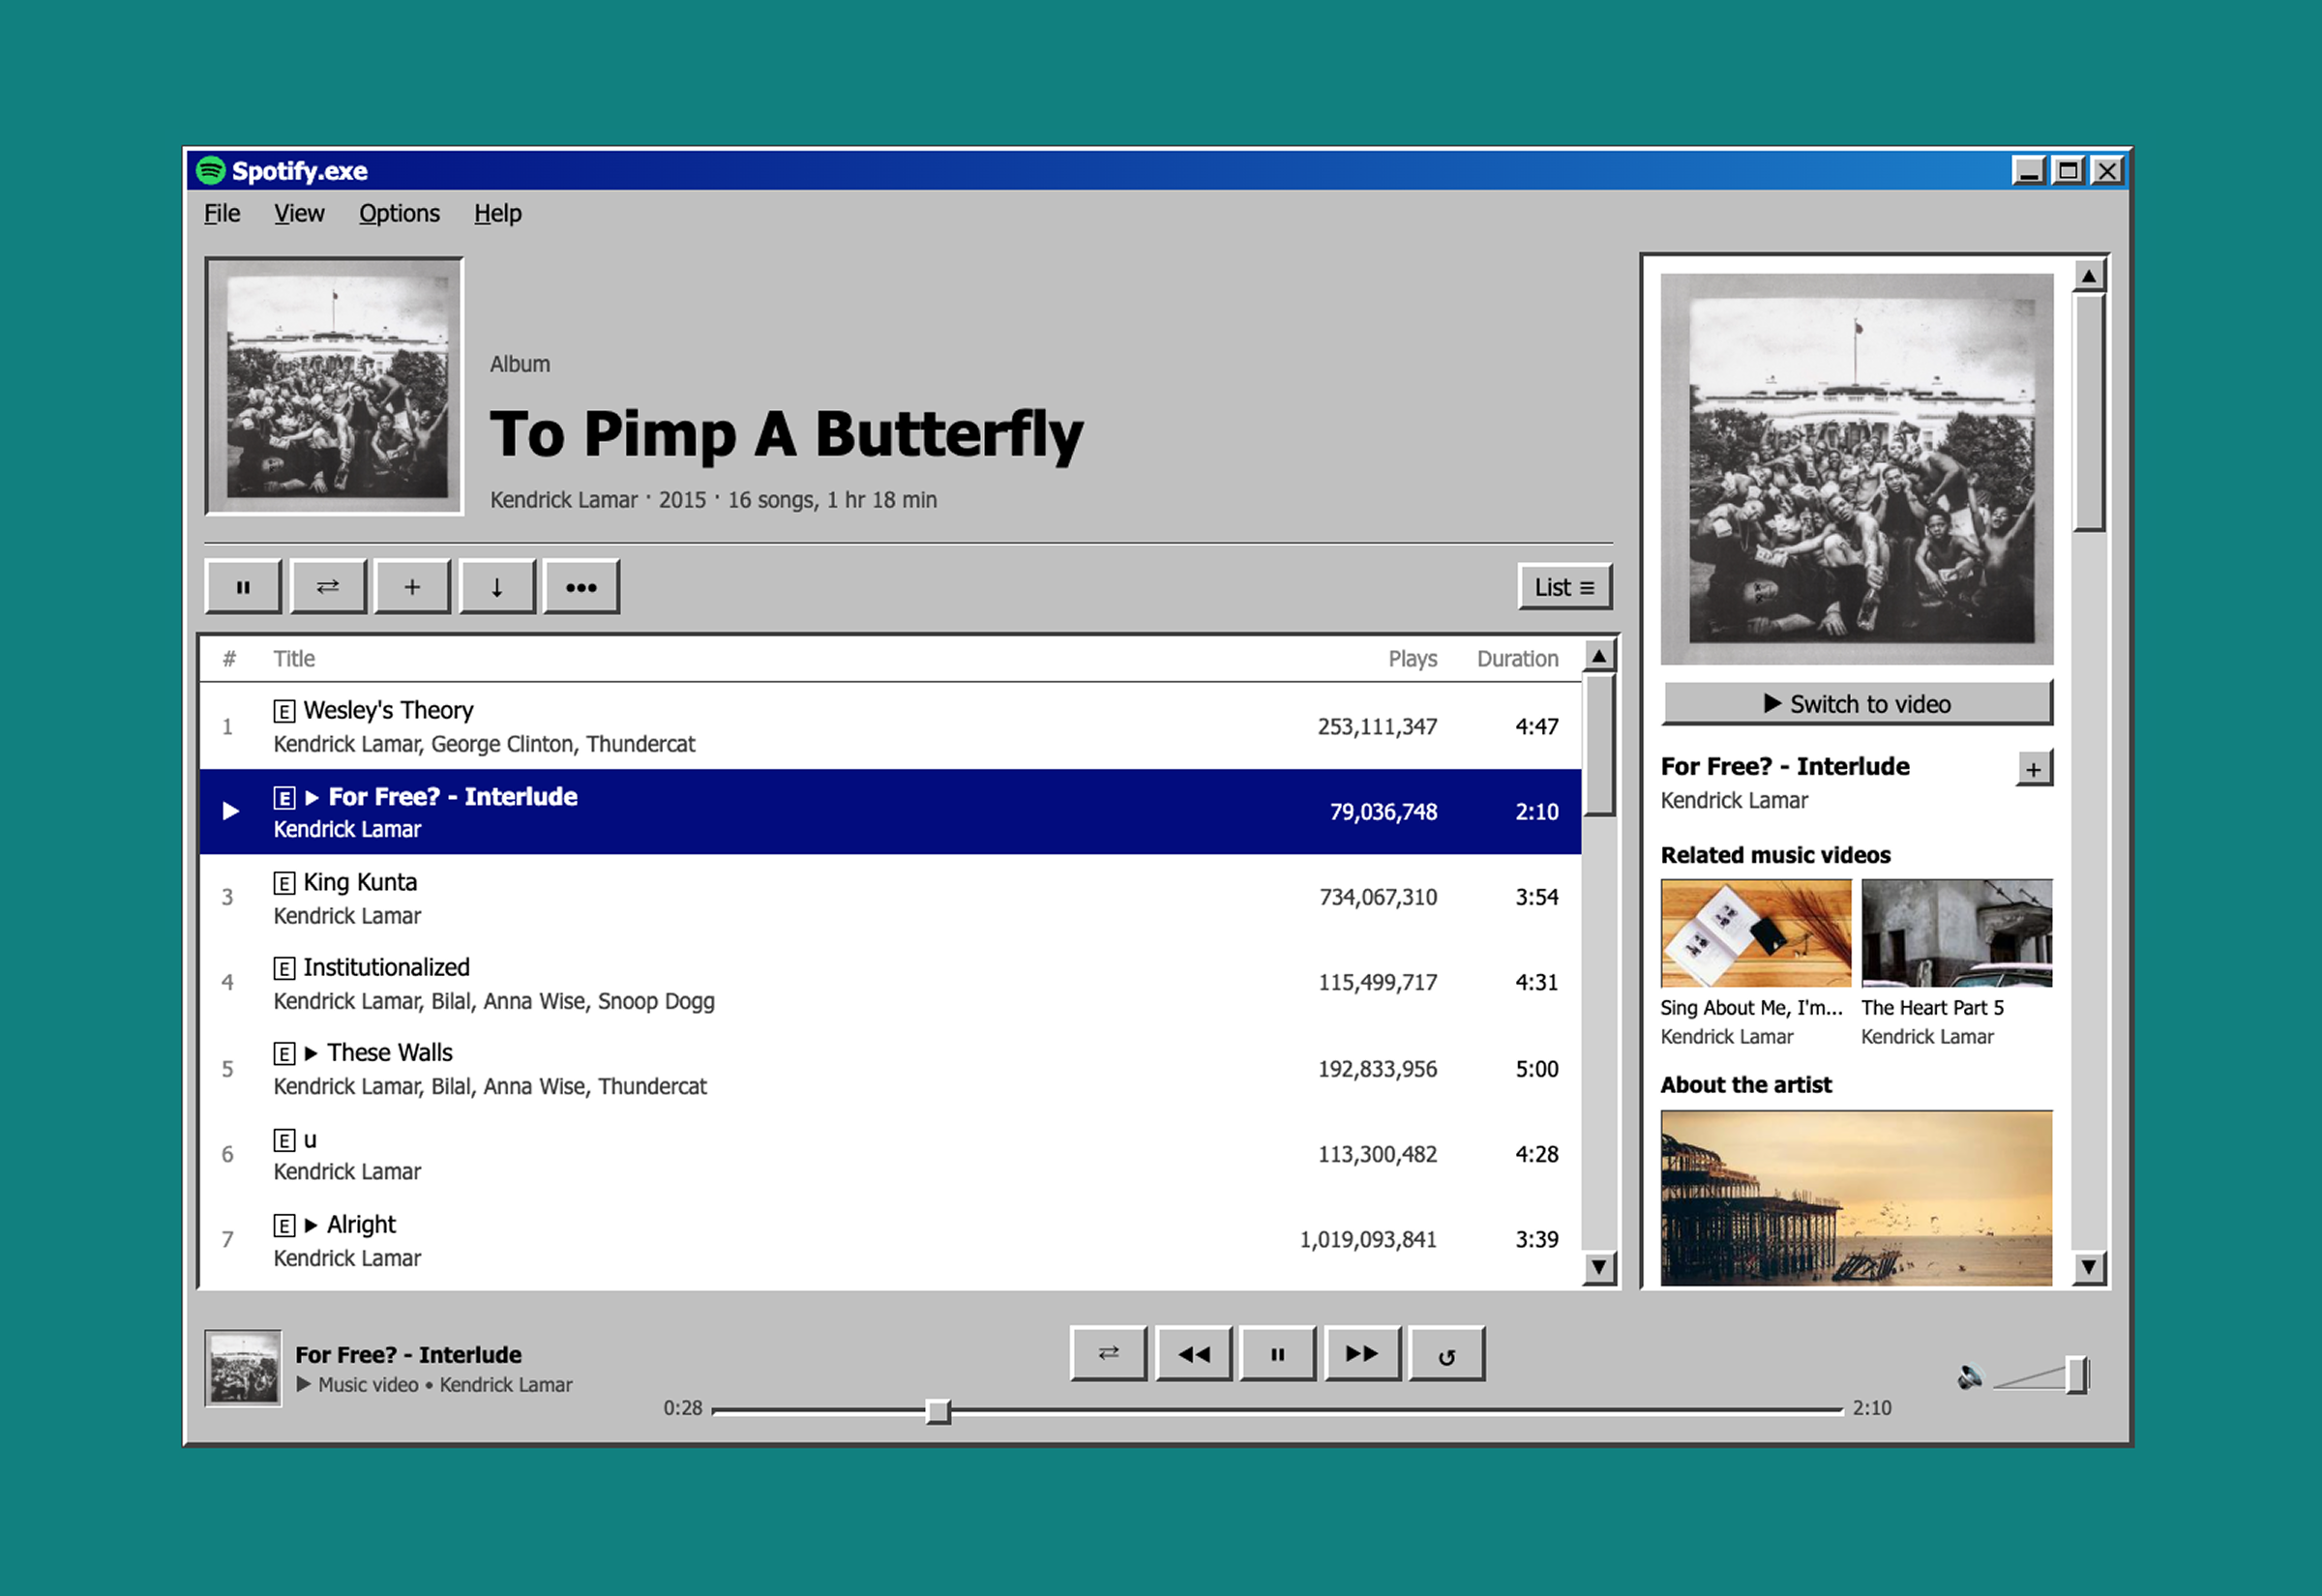Toggle shuffle in the bottom player bar

(x=1108, y=1354)
